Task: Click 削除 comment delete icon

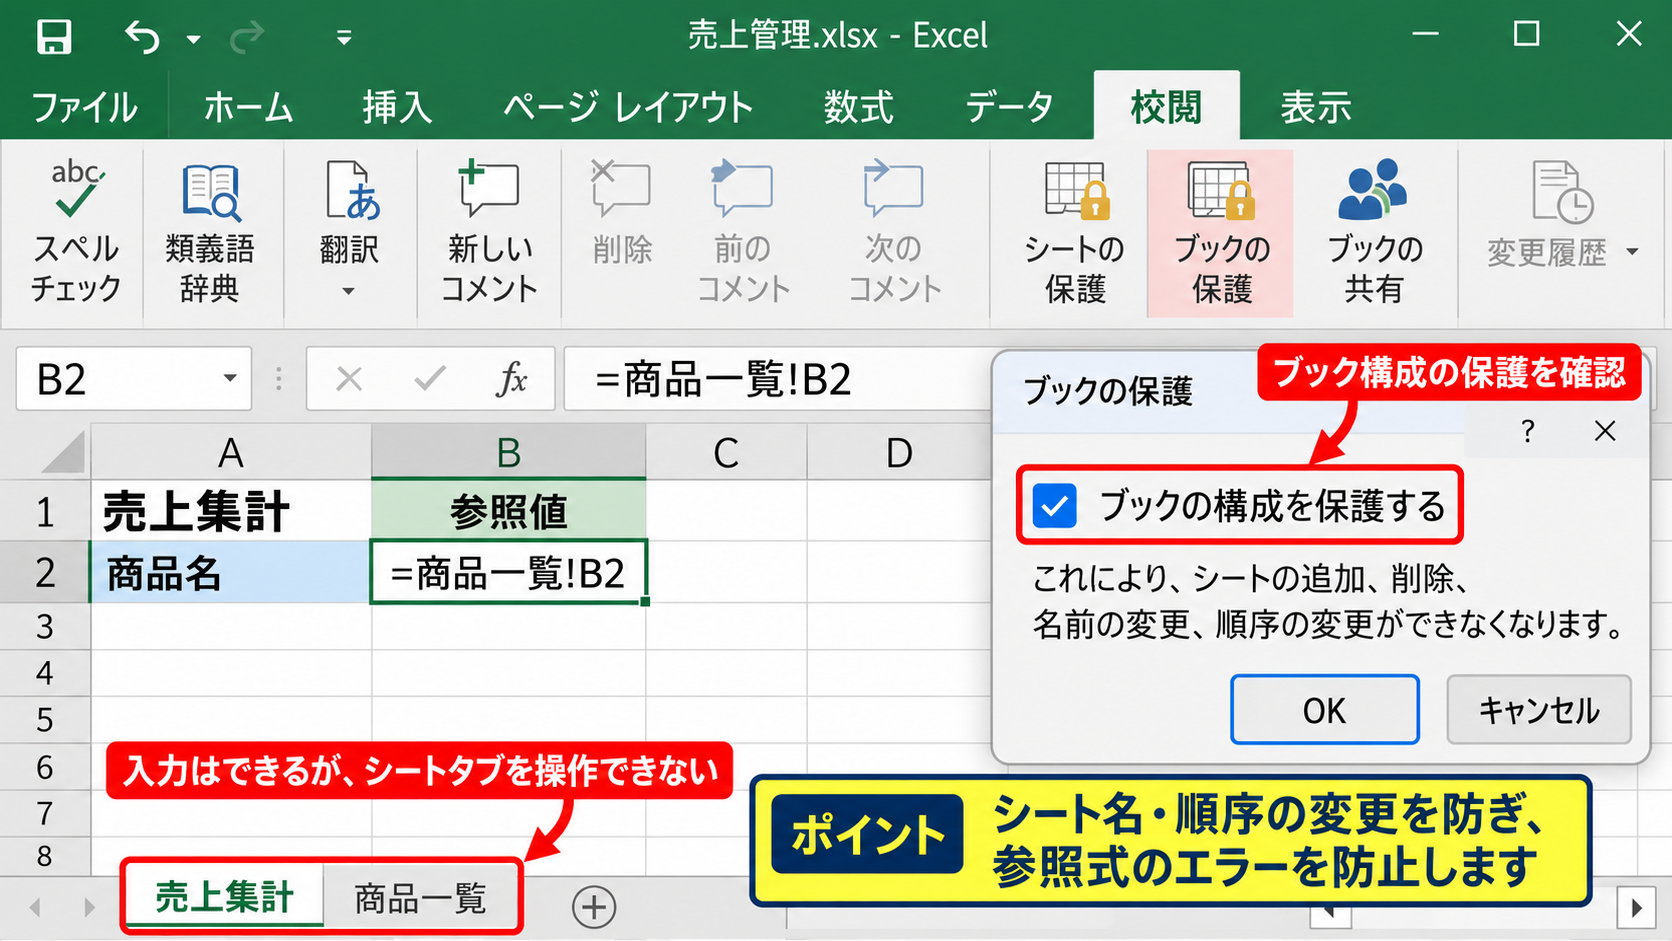Action: click(622, 213)
